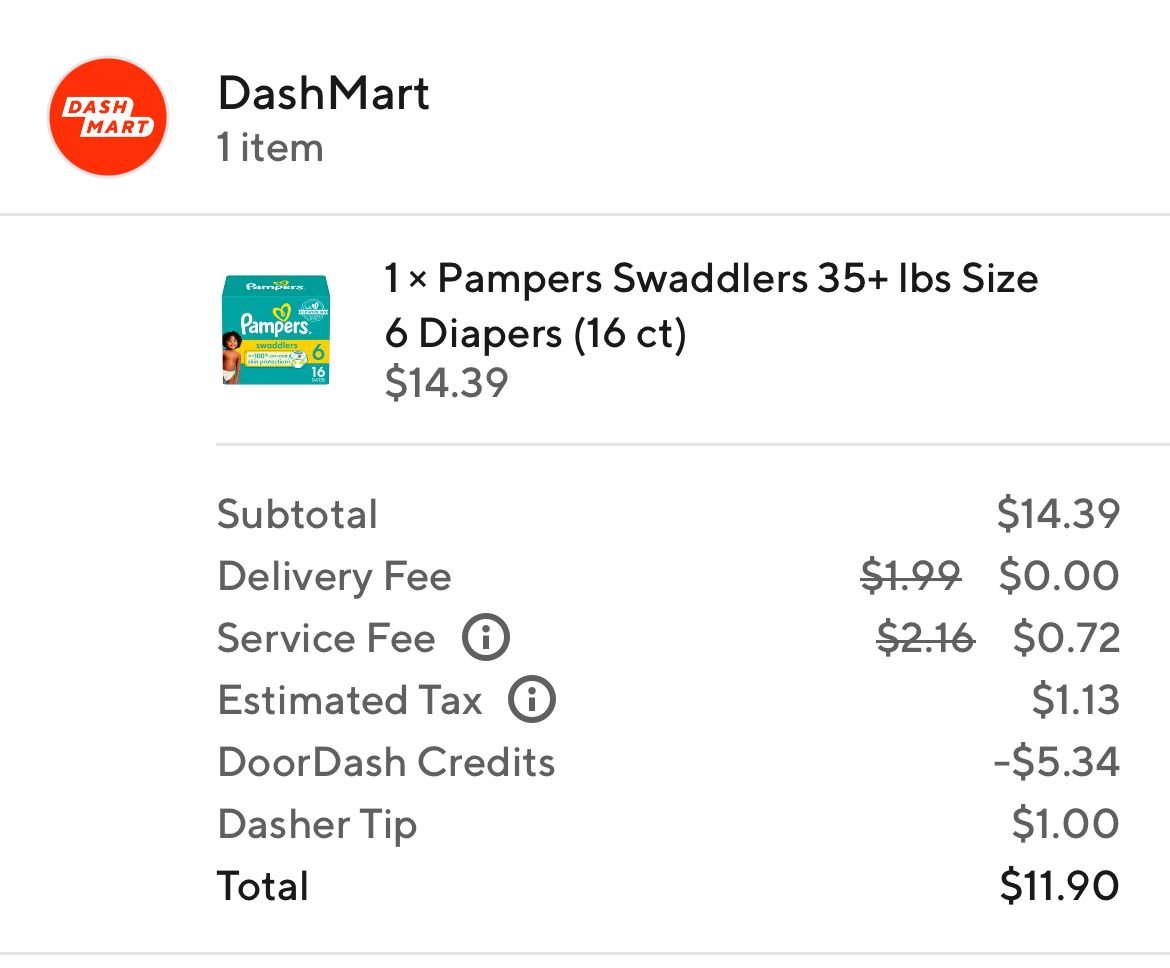The height and width of the screenshot is (968, 1170).
Task: Click the DashMart red logo icon
Action: pos(108,116)
